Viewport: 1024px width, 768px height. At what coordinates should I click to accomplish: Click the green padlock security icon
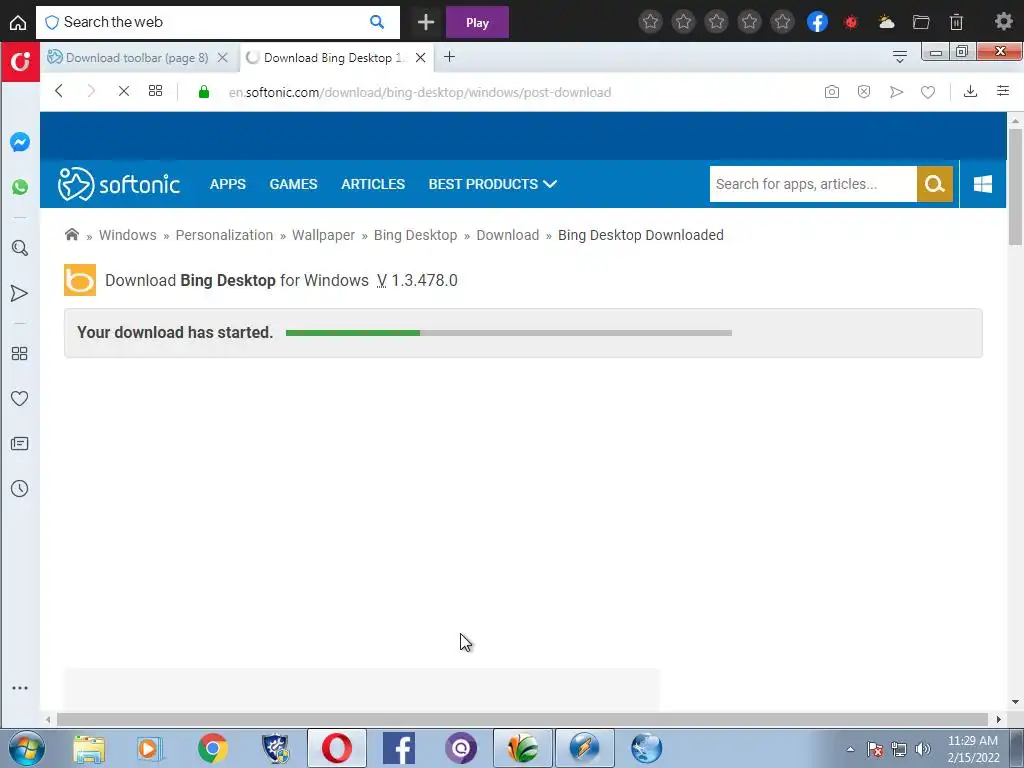point(204,92)
